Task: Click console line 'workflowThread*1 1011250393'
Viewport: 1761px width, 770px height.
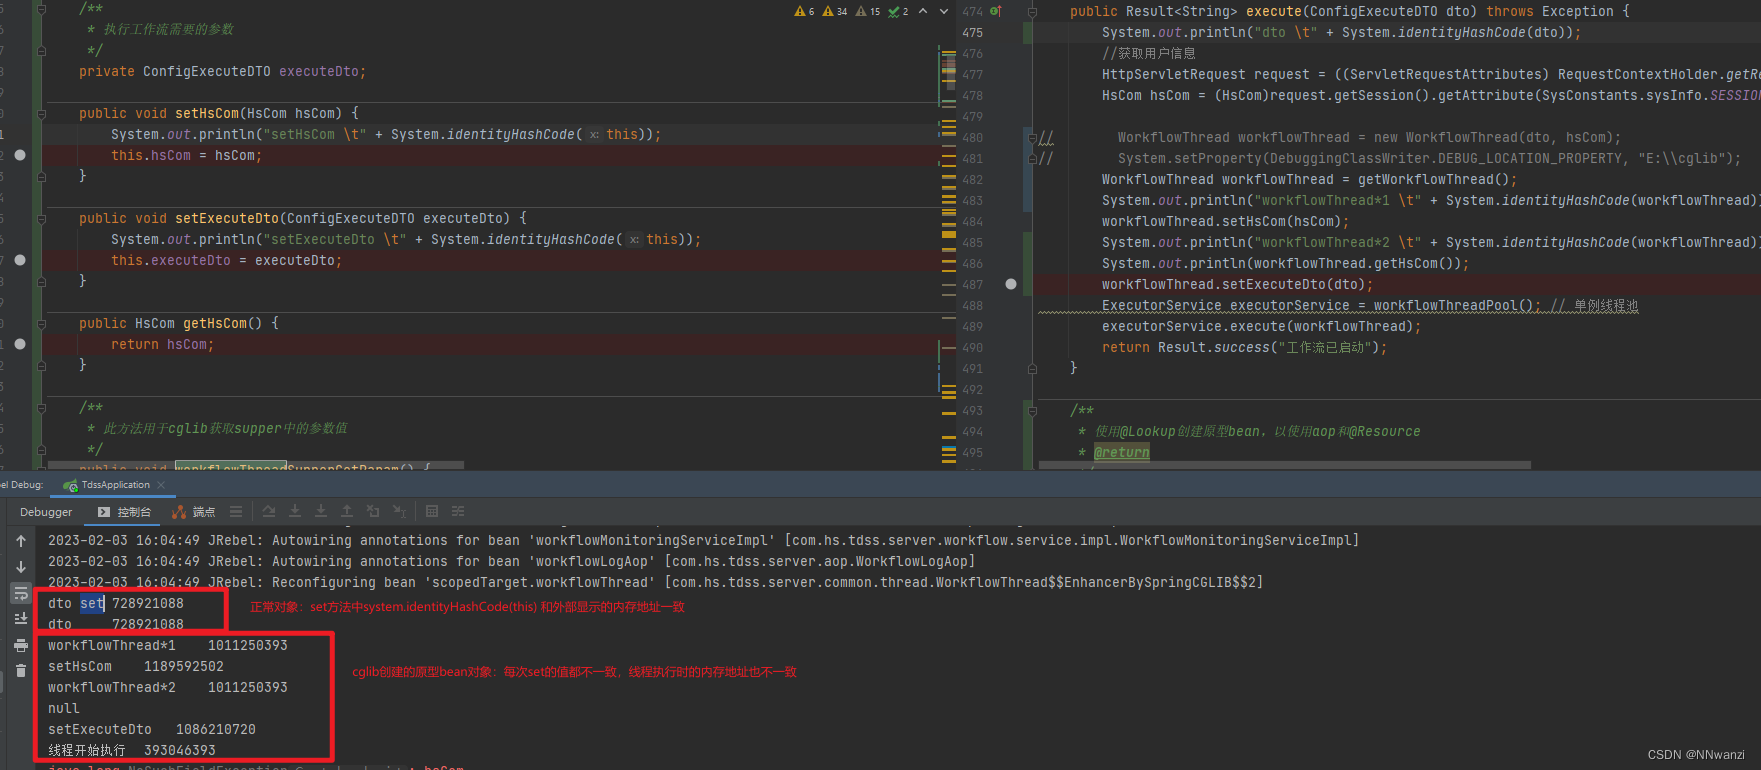Action: 168,645
